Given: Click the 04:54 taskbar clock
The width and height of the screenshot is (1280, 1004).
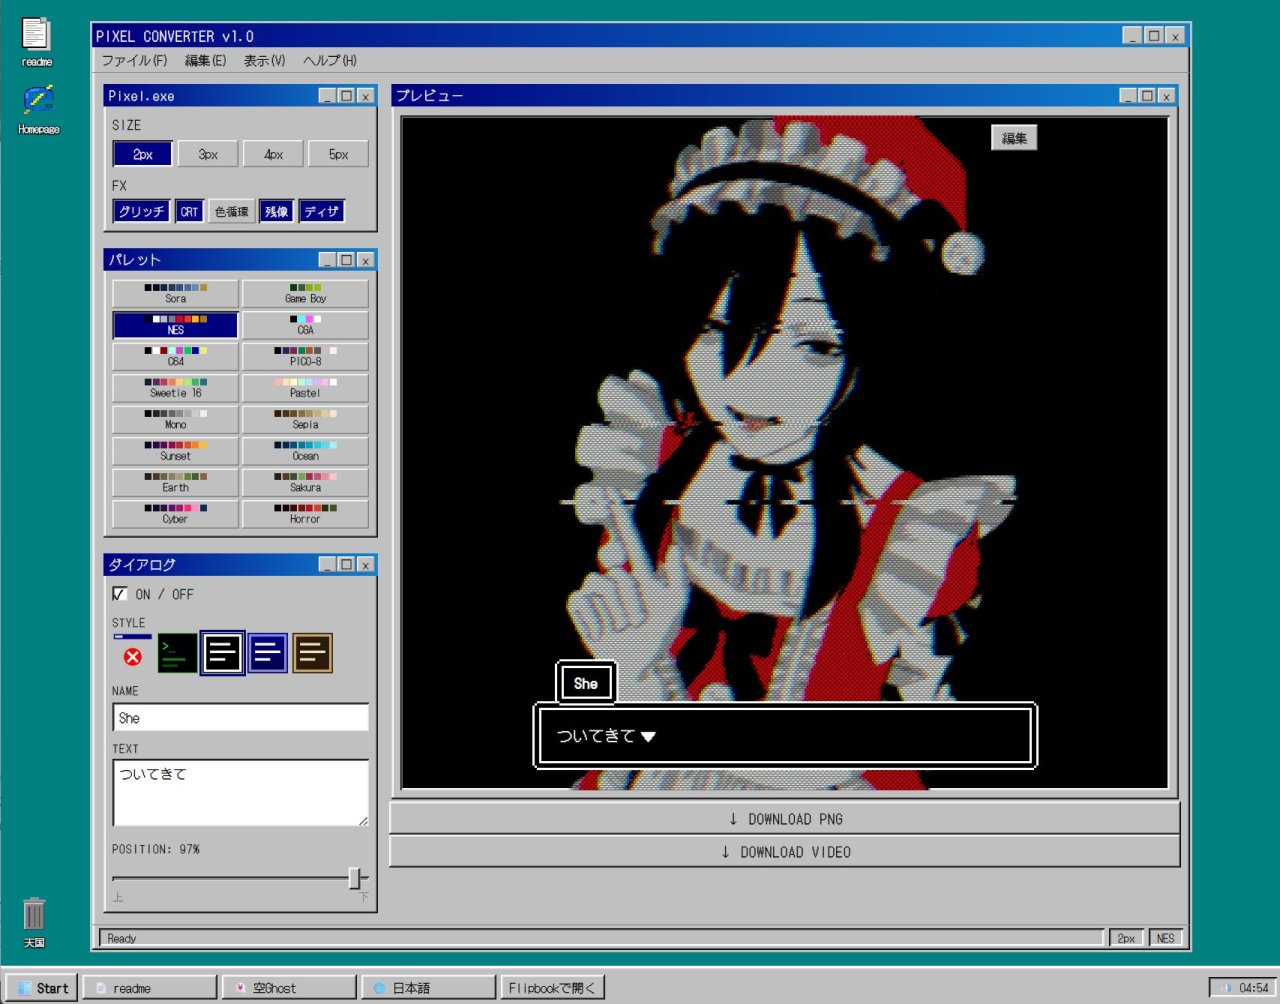Looking at the screenshot, I should [1243, 988].
